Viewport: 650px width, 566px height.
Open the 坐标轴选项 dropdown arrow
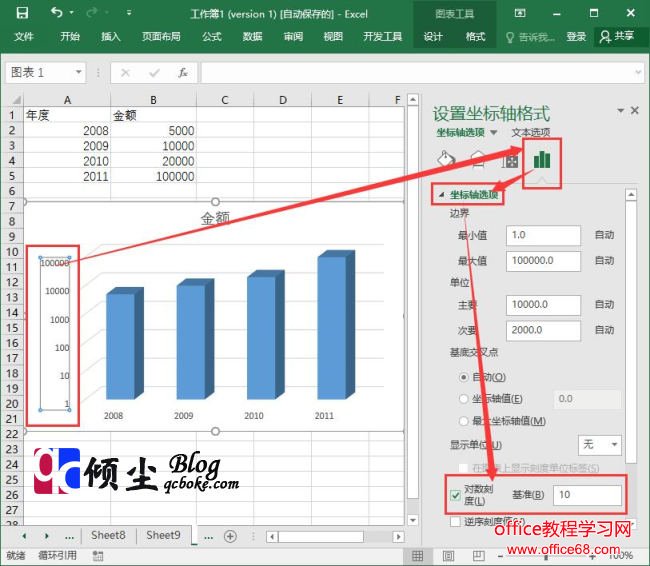(493, 132)
